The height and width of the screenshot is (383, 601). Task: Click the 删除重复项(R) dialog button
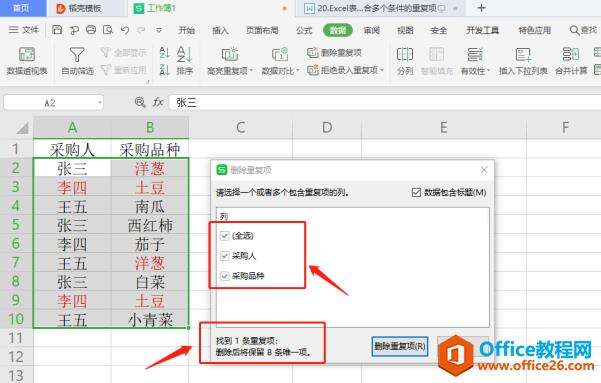(400, 346)
